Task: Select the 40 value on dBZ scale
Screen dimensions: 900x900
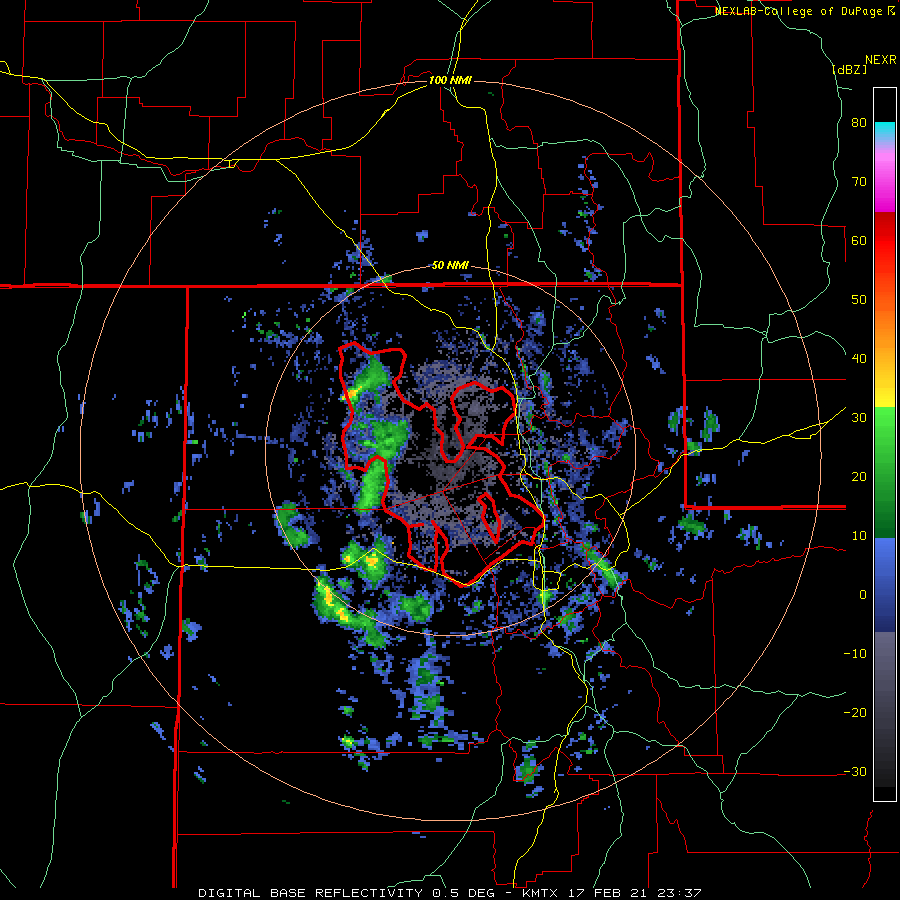Action: (859, 359)
